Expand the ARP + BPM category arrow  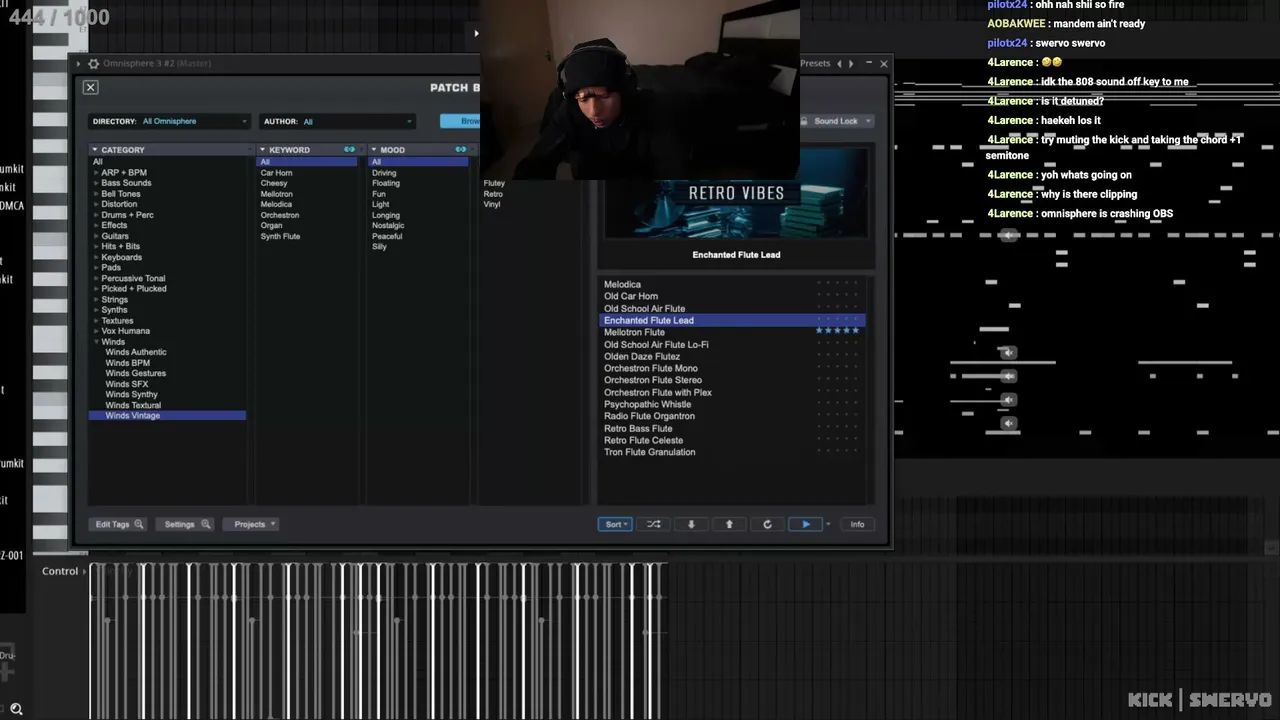[96, 173]
